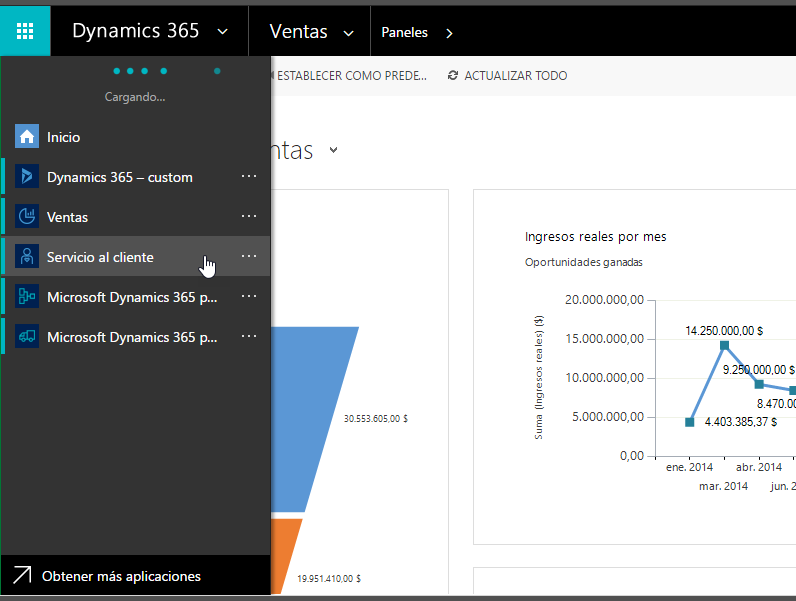
Task: Open more options for Servicio al cliente
Action: 249,257
